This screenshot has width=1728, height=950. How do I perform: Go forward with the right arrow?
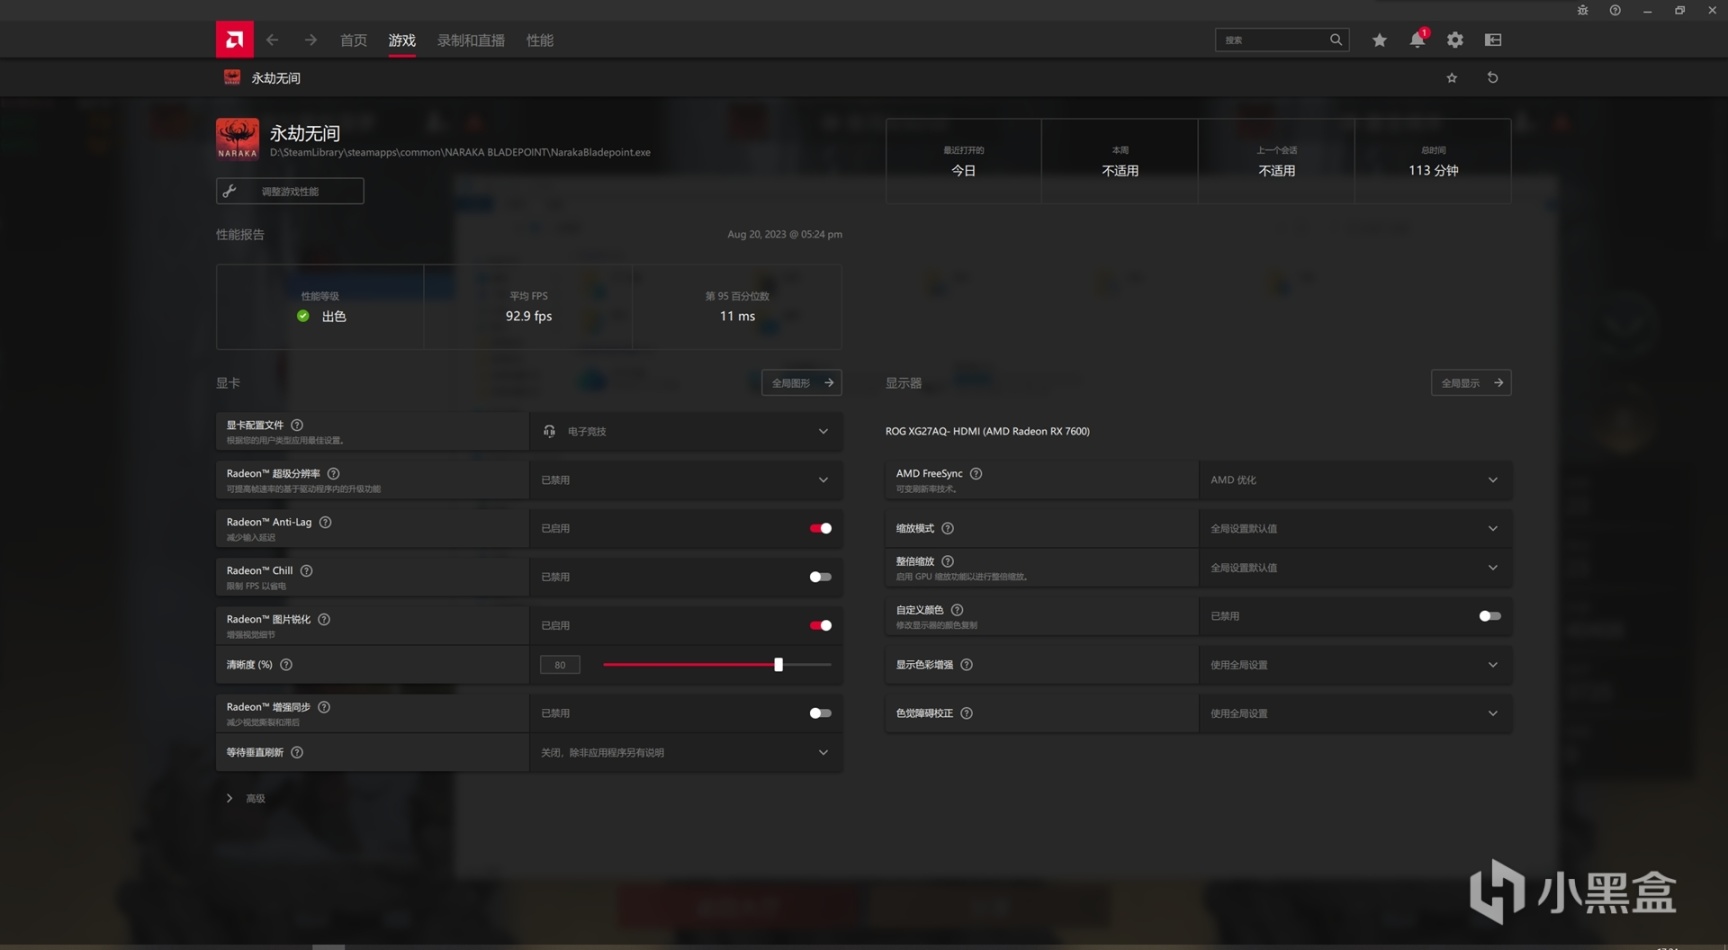[311, 40]
